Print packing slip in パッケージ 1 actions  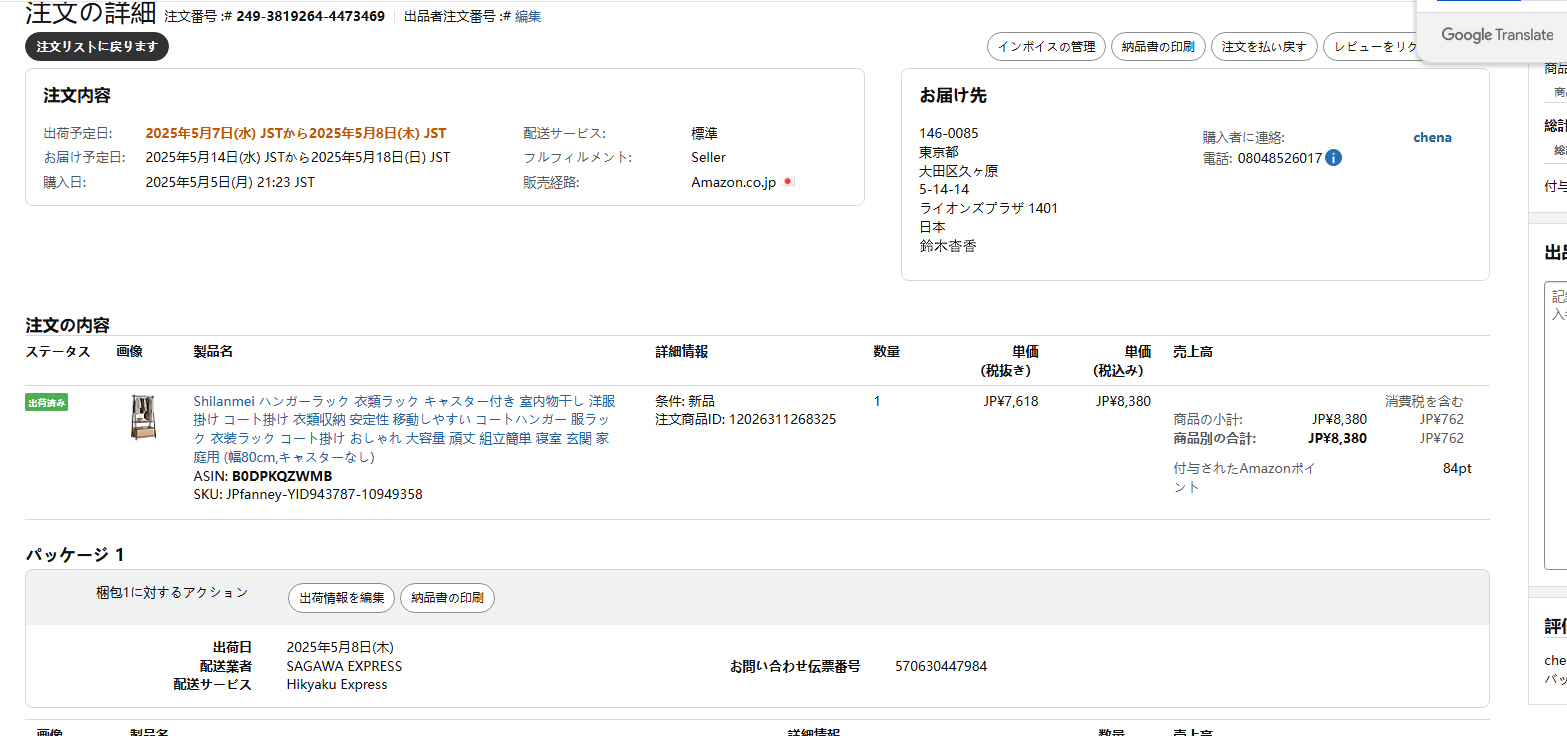click(x=447, y=598)
